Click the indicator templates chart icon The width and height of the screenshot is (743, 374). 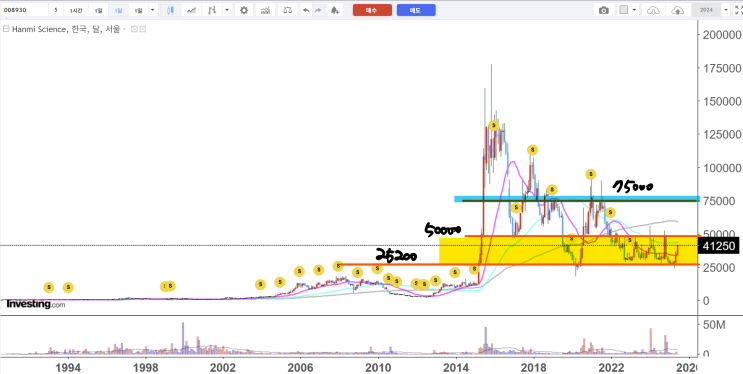click(x=266, y=10)
